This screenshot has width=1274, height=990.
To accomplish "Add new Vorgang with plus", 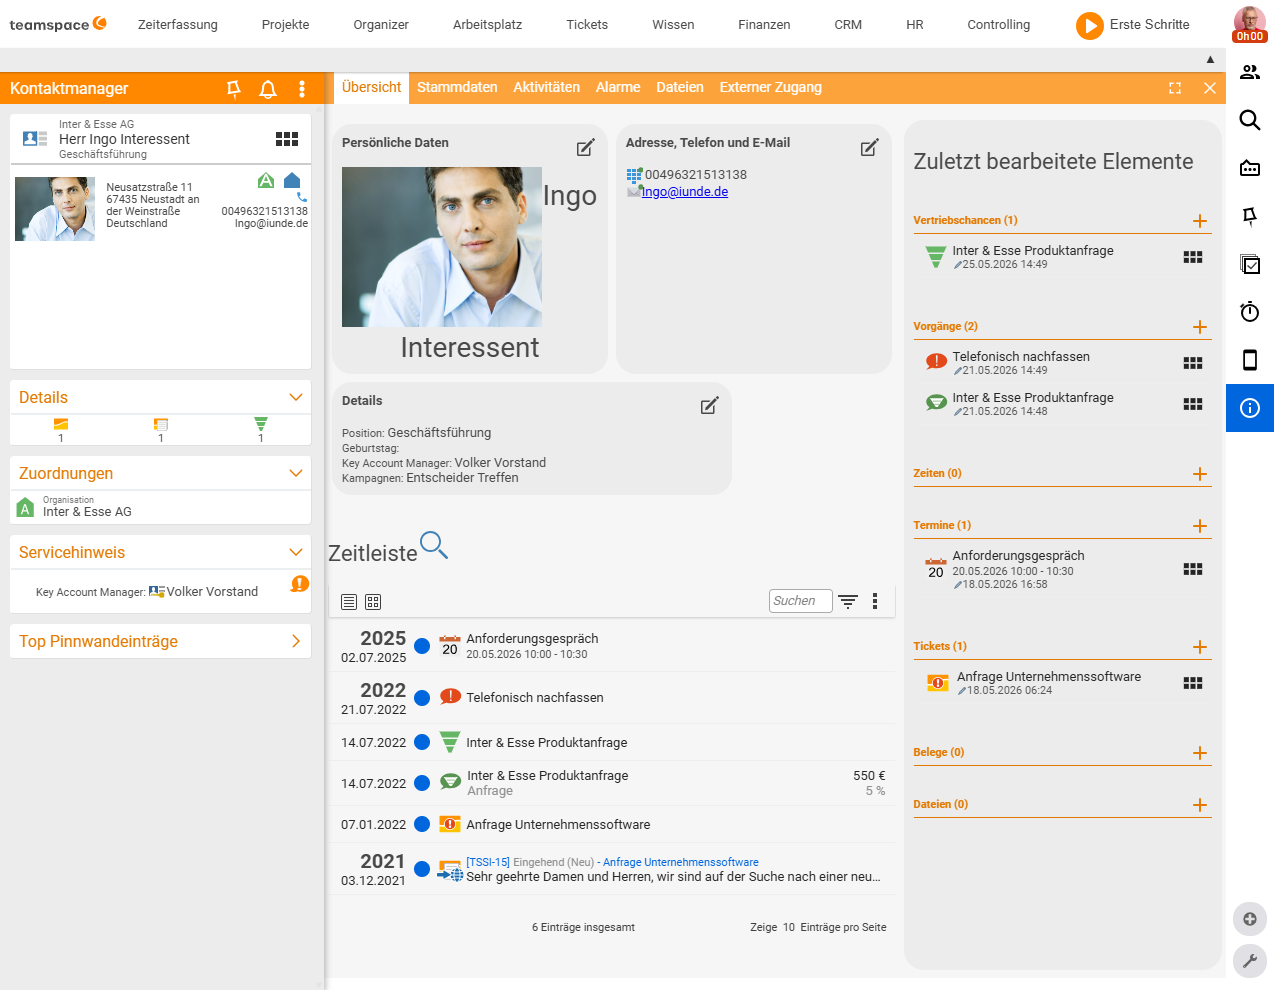I will point(1200,327).
